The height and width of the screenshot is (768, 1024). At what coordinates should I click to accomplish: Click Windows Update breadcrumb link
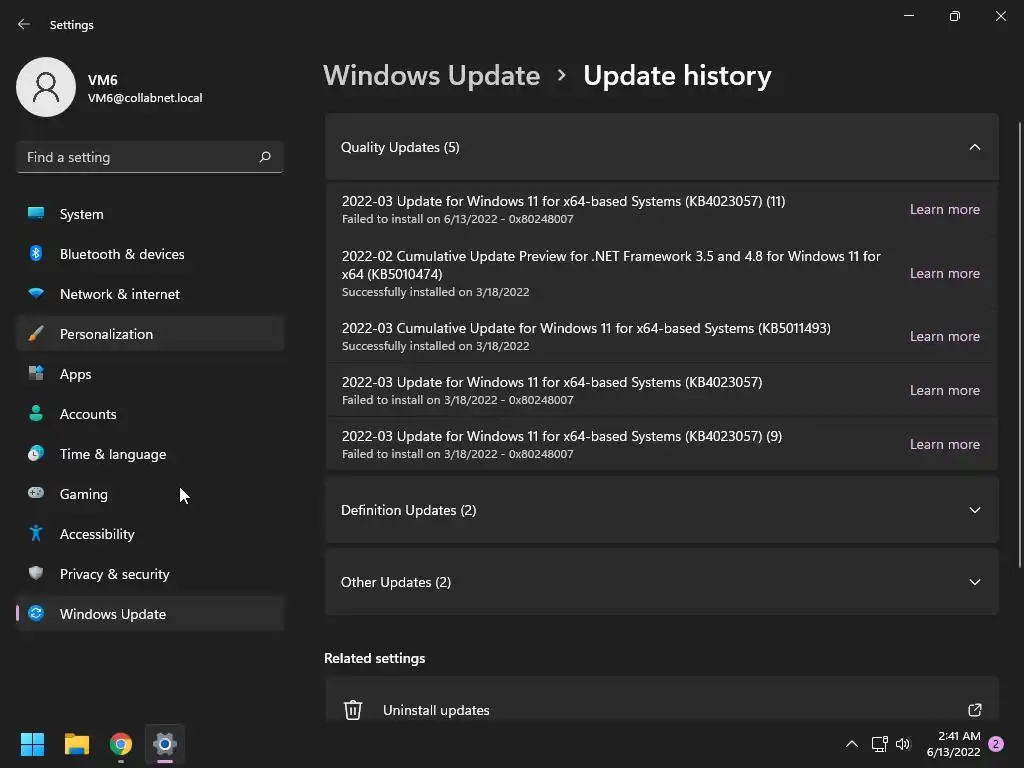[432, 76]
